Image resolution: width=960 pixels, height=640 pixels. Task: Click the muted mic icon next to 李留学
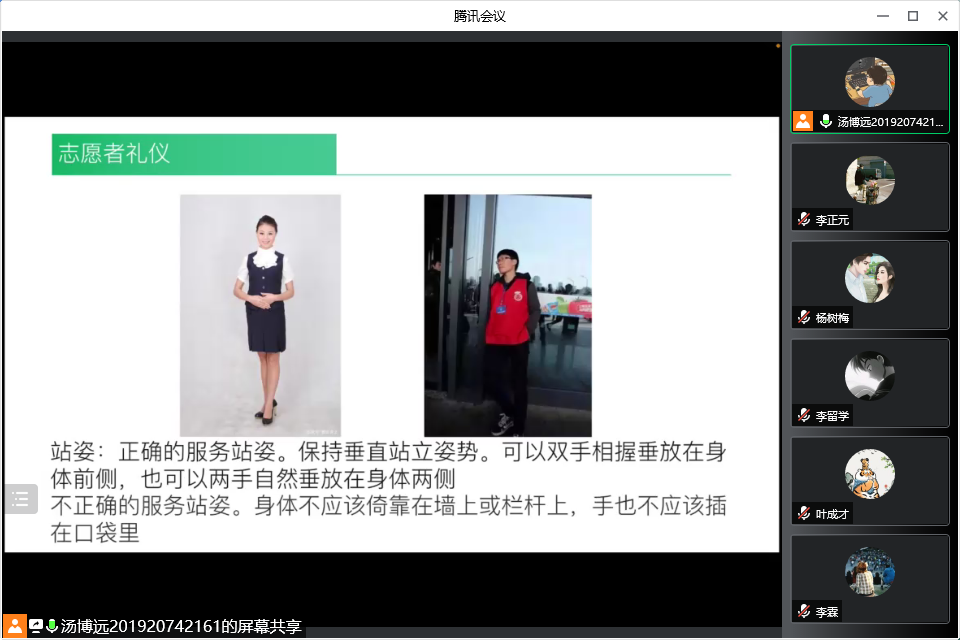pos(803,415)
